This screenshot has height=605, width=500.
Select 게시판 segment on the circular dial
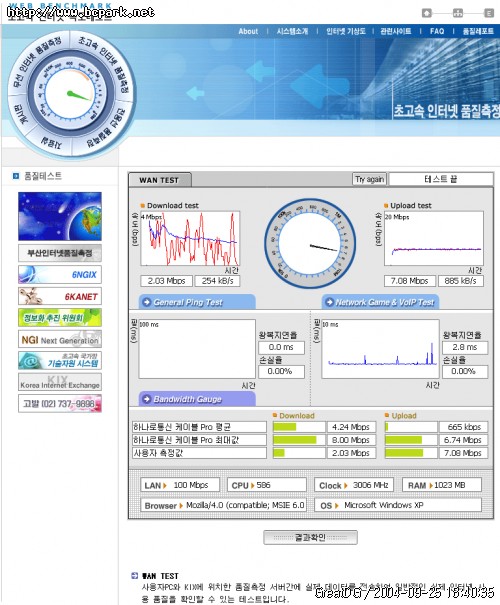(x=22, y=115)
